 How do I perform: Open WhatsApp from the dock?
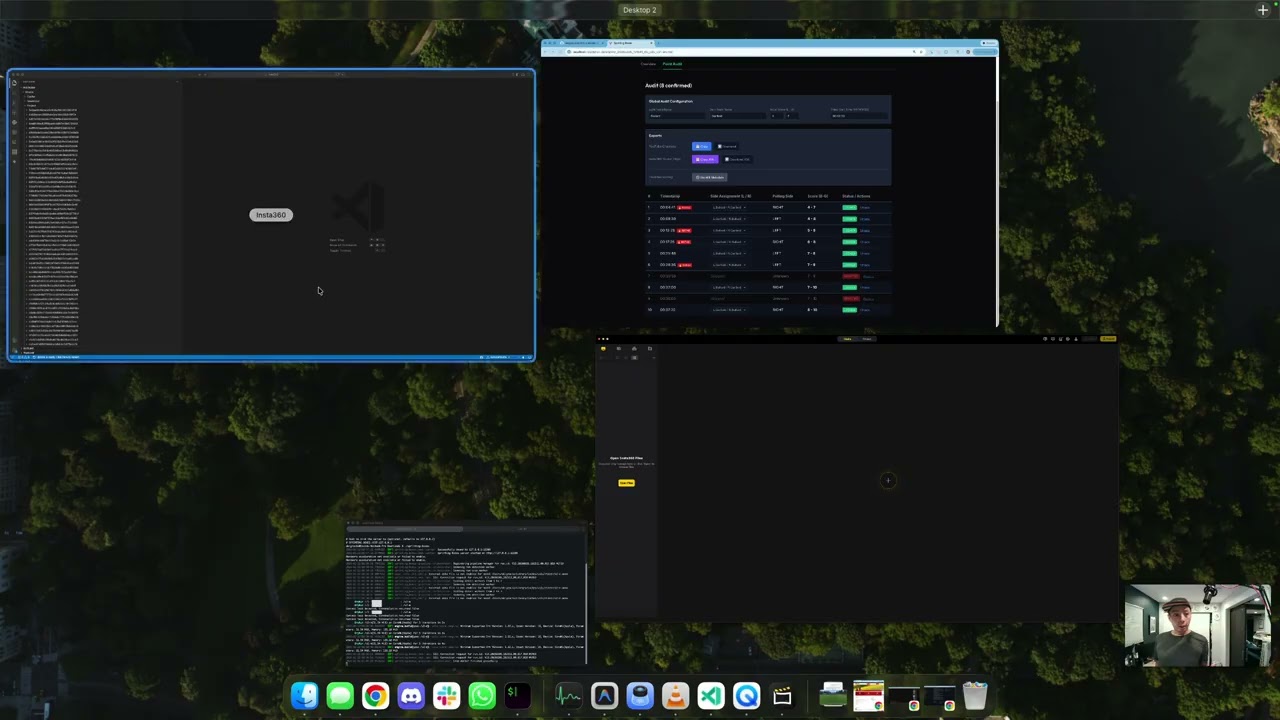tap(482, 696)
